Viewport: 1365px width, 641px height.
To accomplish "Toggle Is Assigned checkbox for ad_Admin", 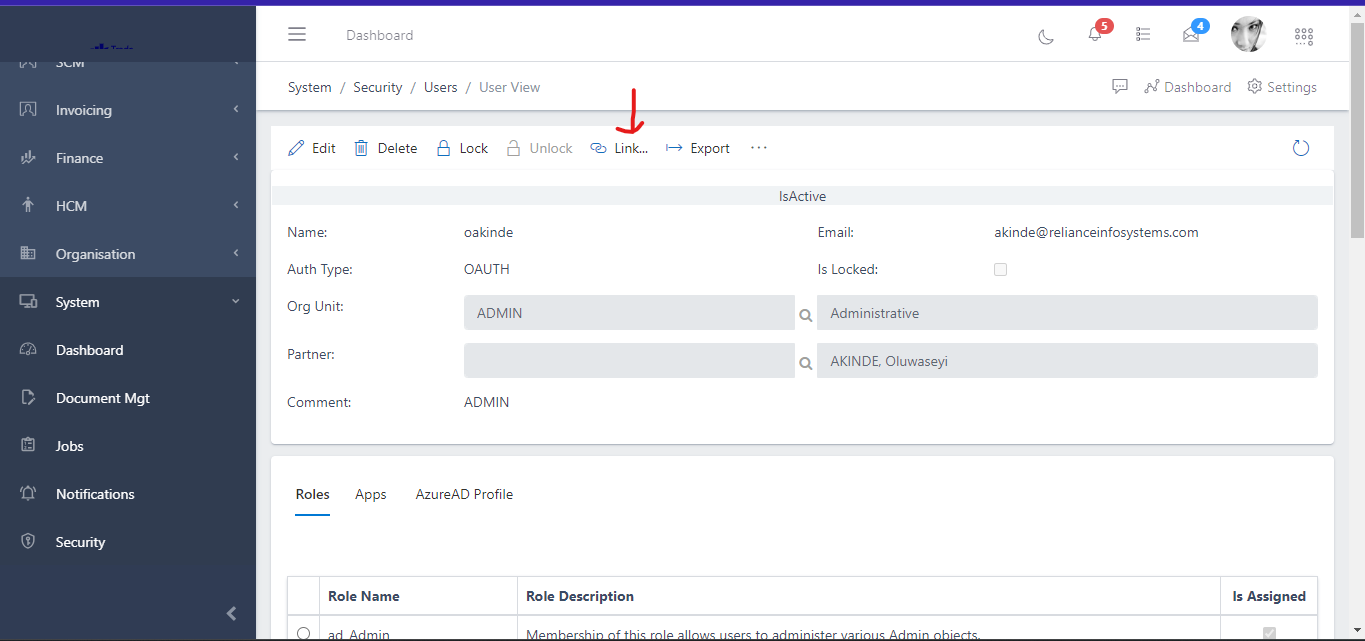I will [1269, 632].
